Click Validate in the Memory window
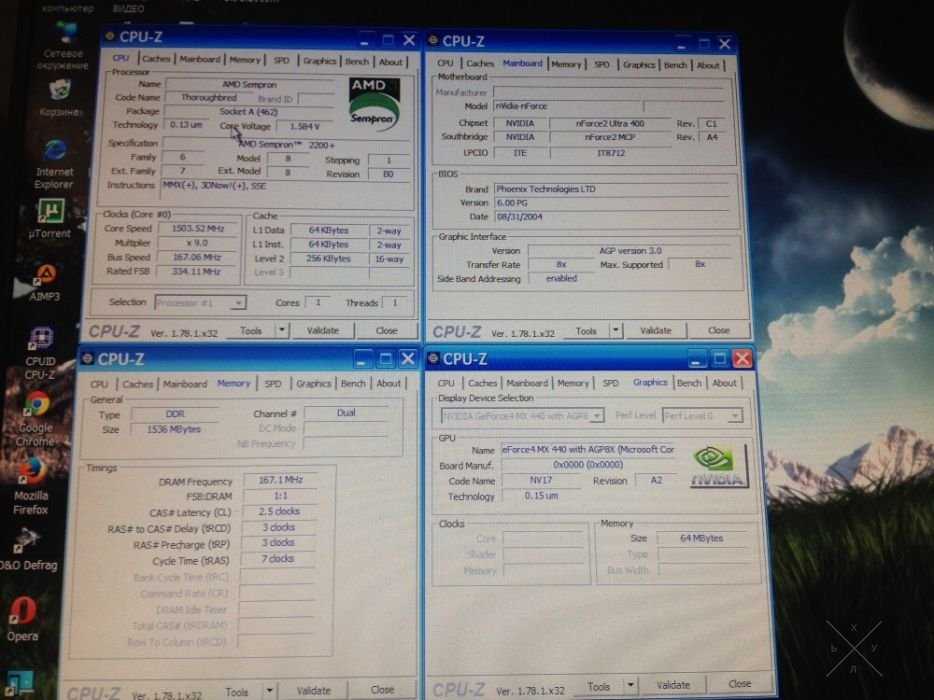Viewport: 934px width, 700px height. coord(313,690)
